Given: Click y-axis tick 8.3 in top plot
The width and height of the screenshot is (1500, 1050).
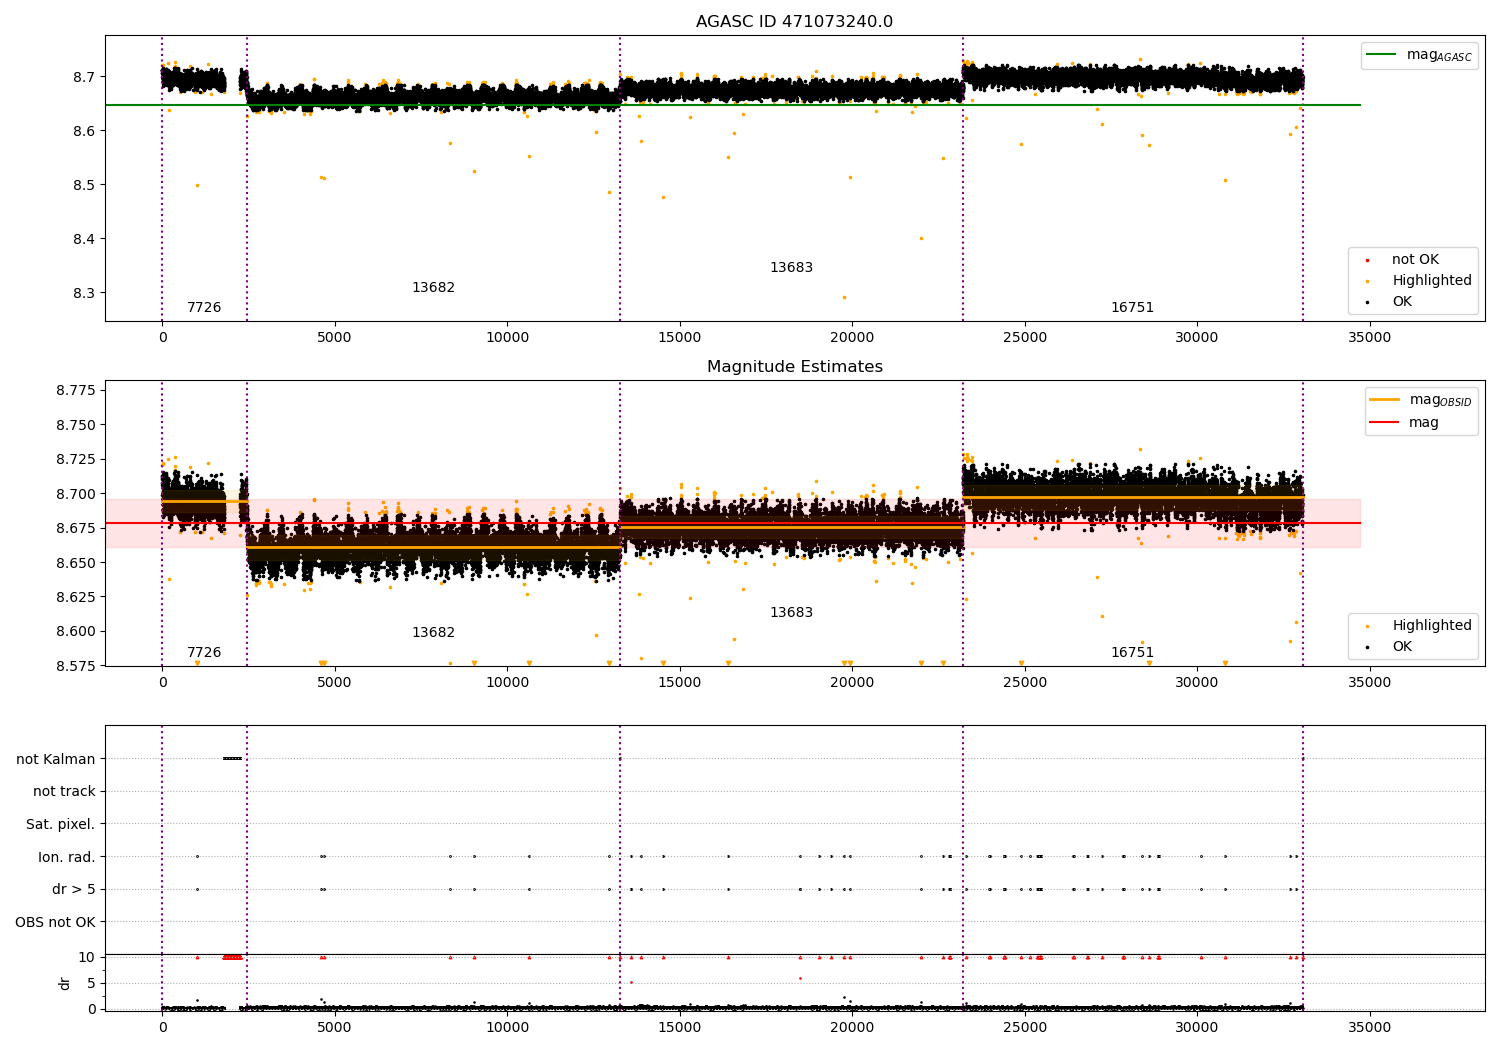Looking at the screenshot, I should click(84, 293).
